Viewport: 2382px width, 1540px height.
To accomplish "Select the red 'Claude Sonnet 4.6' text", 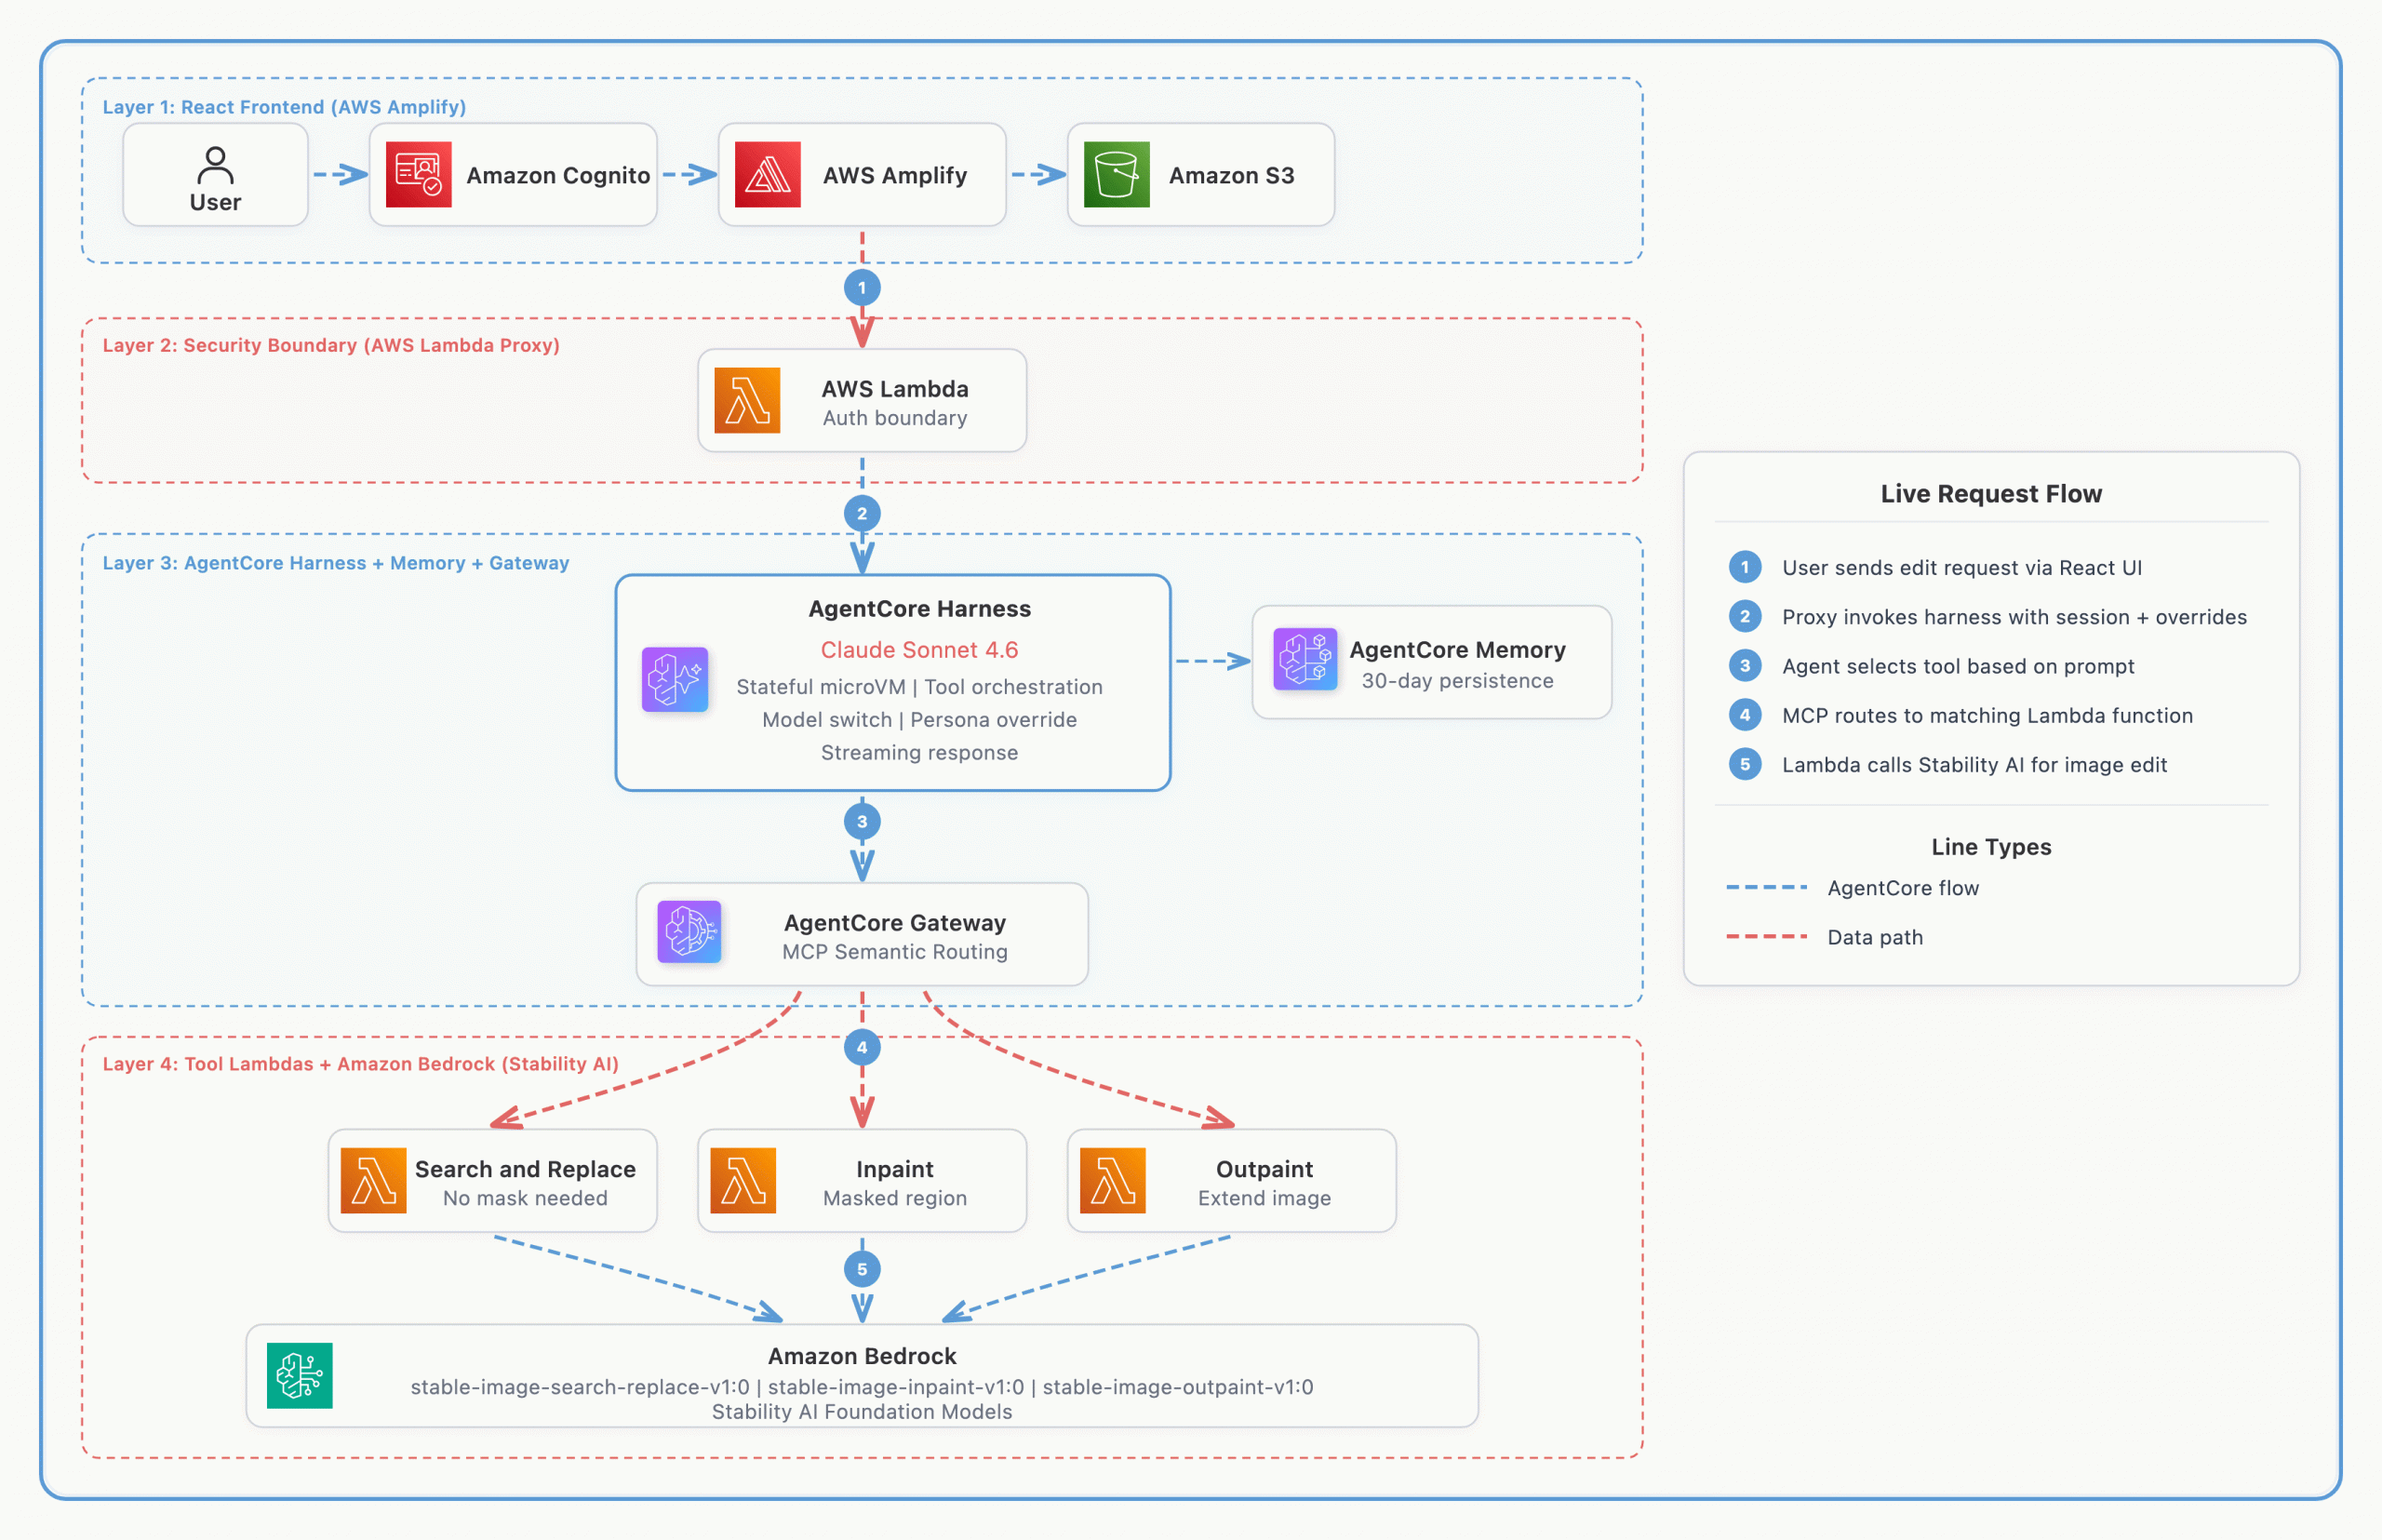I will coord(919,649).
